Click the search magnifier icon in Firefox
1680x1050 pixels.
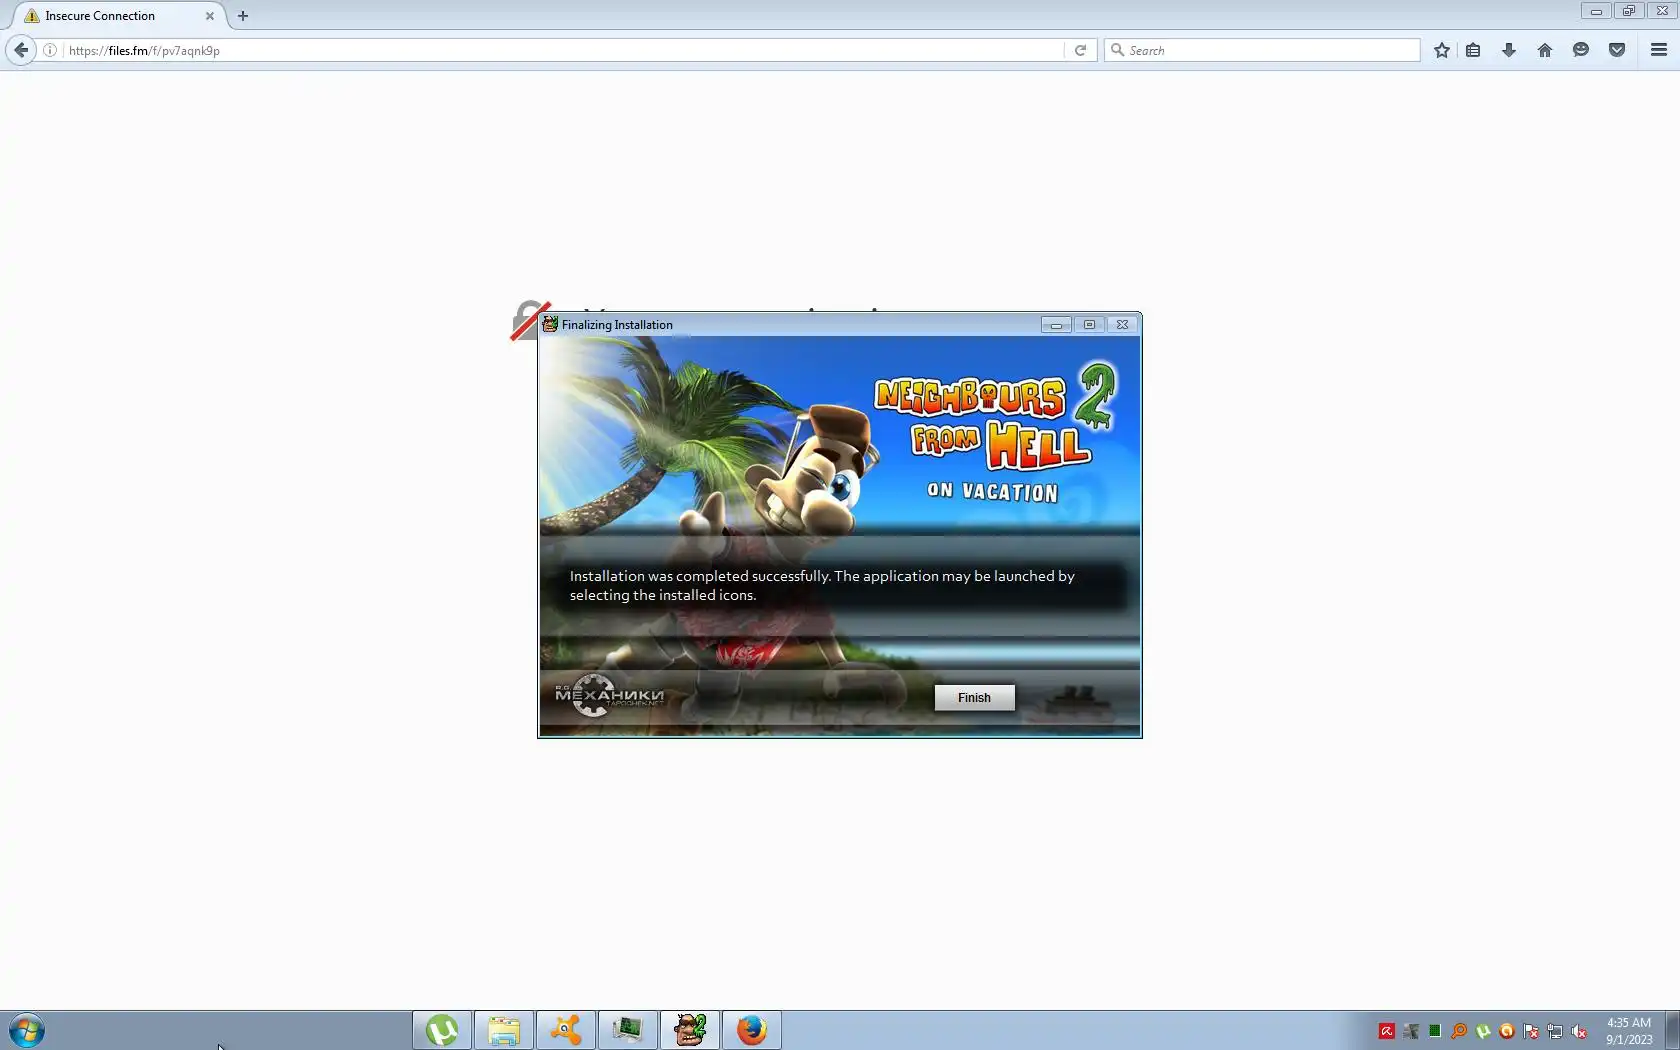click(1118, 50)
